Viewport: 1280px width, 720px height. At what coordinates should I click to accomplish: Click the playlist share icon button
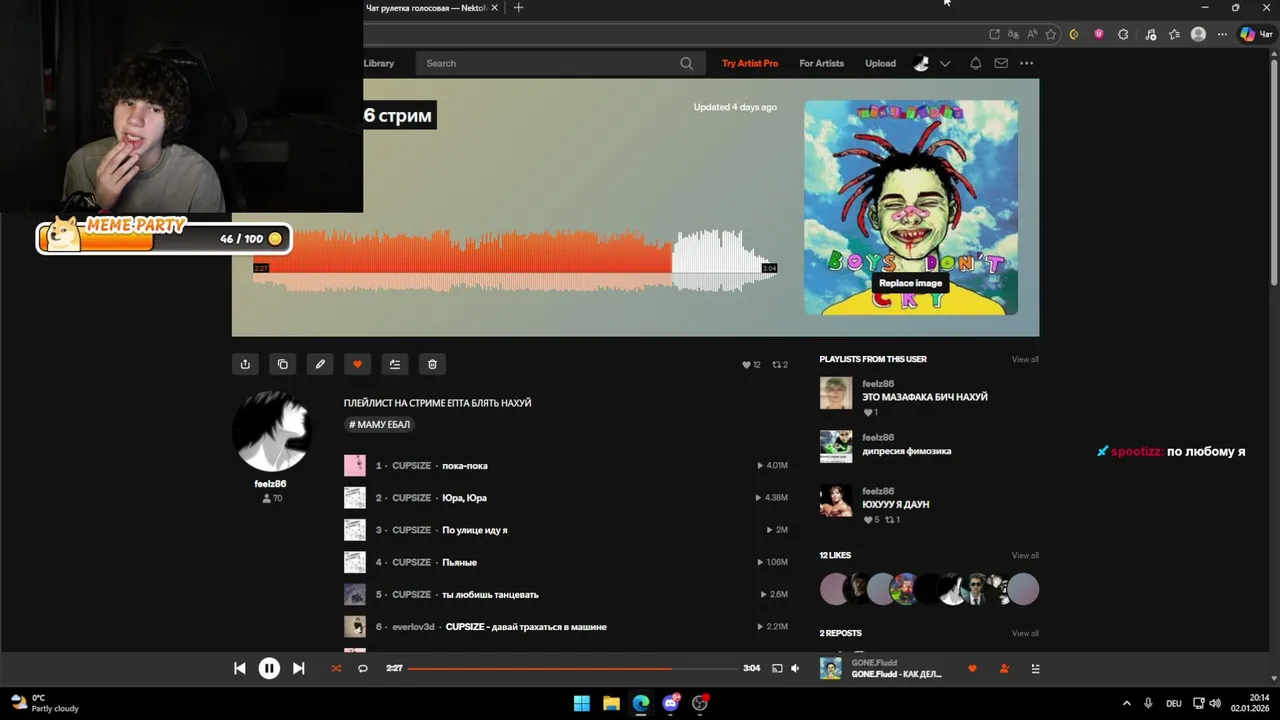click(245, 364)
